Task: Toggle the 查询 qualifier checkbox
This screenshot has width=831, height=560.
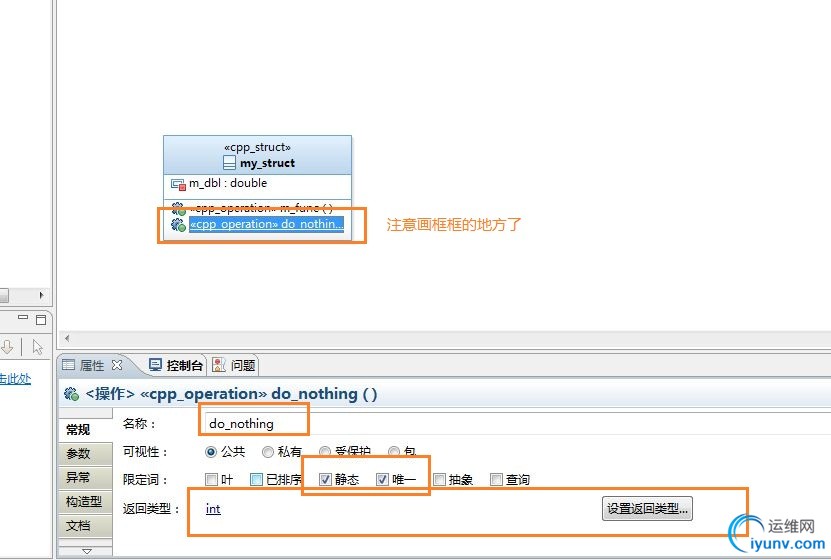Action: tap(496, 479)
